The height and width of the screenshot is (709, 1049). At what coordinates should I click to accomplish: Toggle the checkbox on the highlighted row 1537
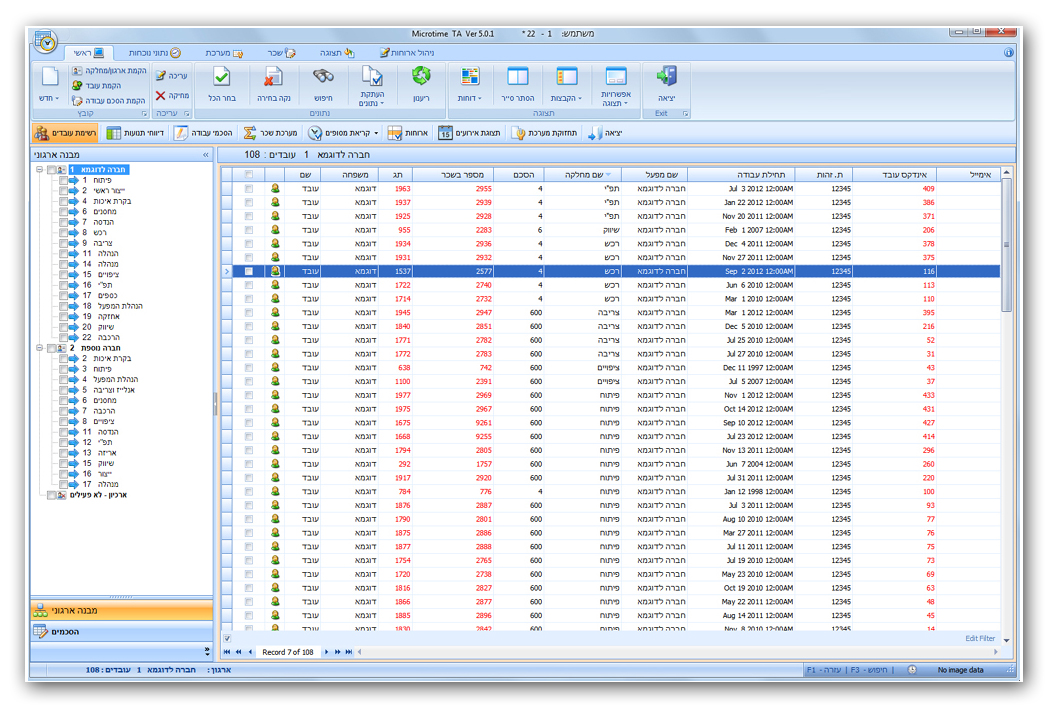pyautogui.click(x=249, y=271)
